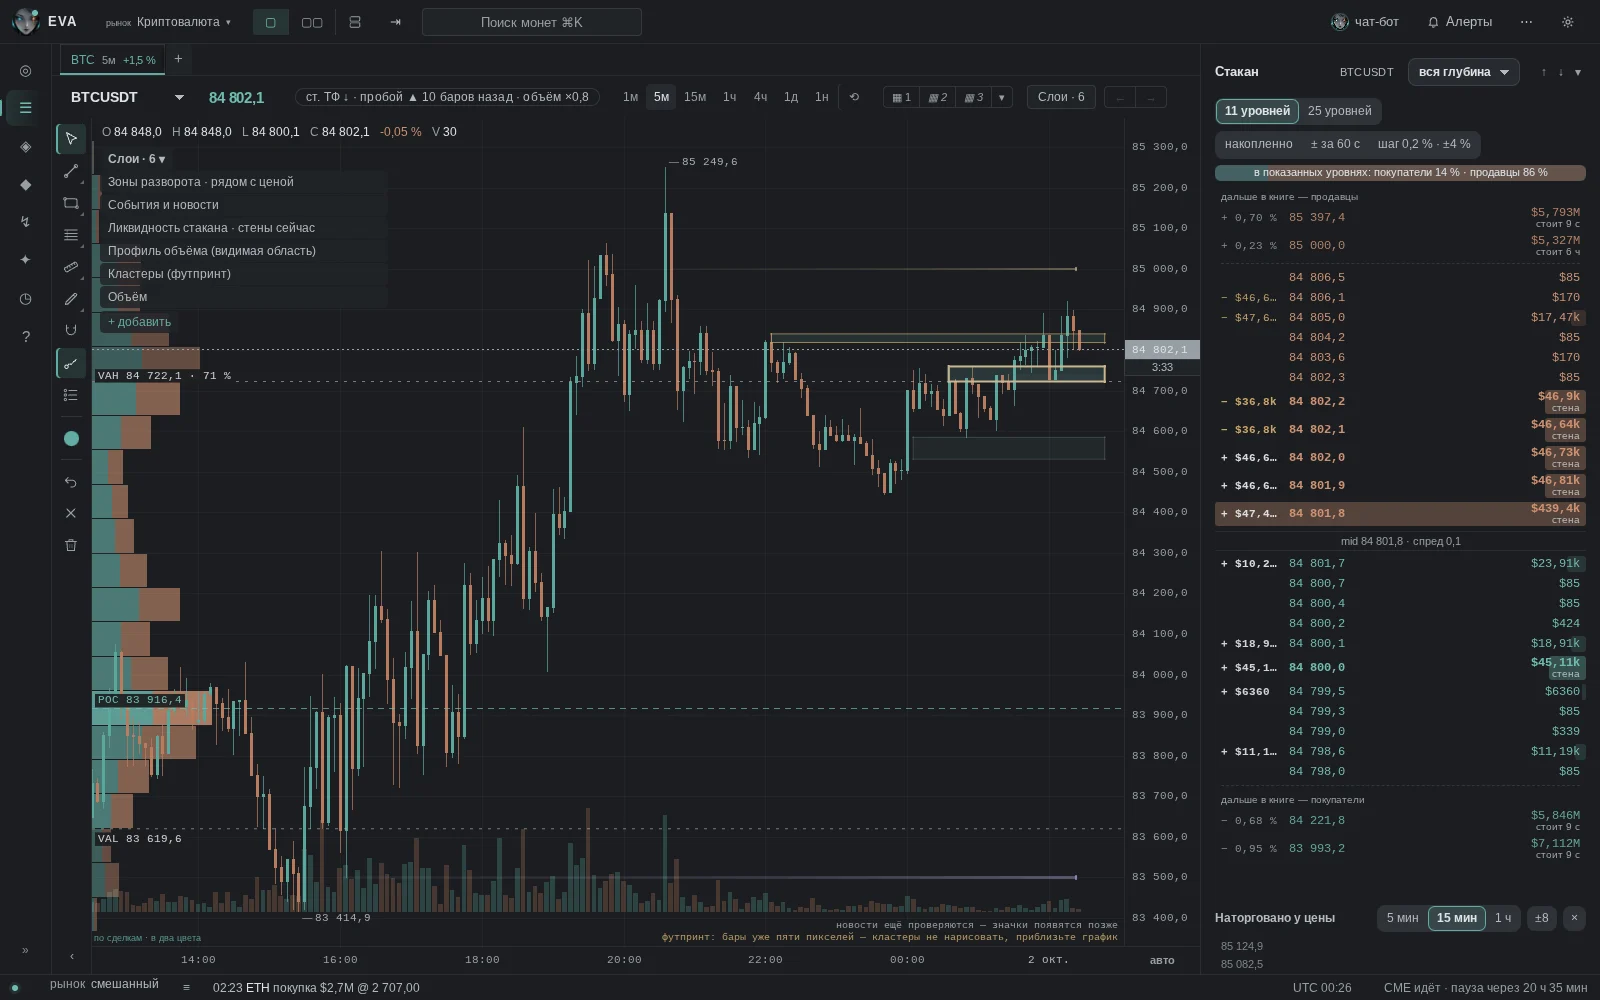This screenshot has width=1600, height=1000.
Task: Switch to the 1ч timeframe
Action: [729, 97]
